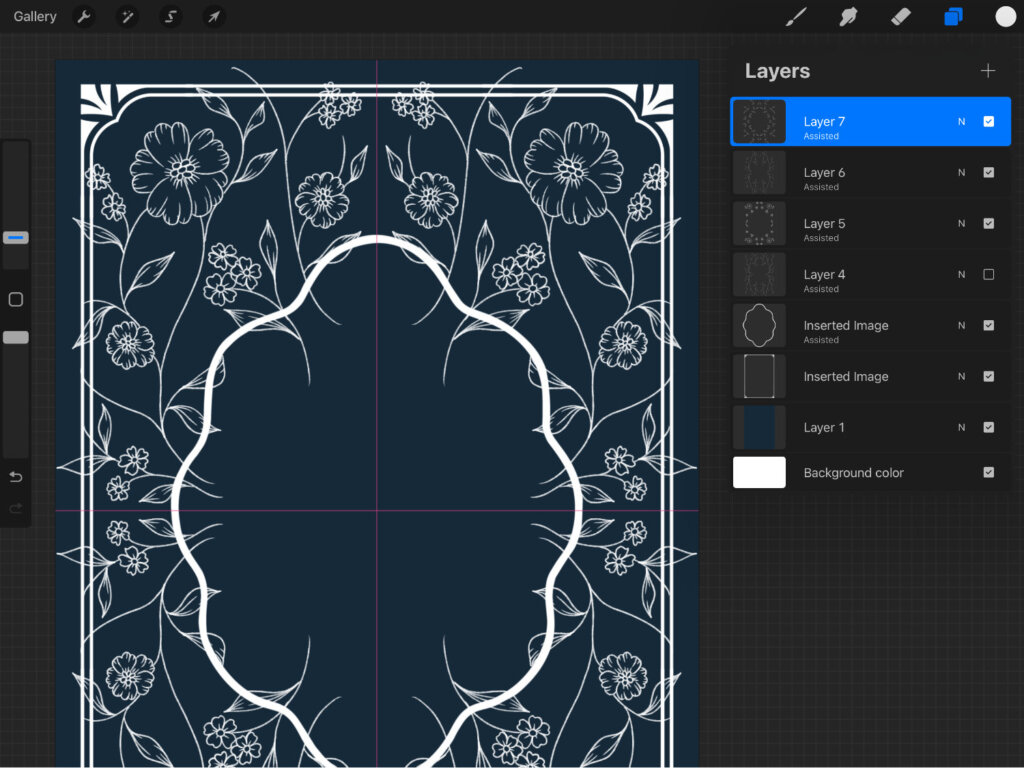This screenshot has height=768, width=1024.
Task: Select the Eraser tool
Action: (x=900, y=17)
